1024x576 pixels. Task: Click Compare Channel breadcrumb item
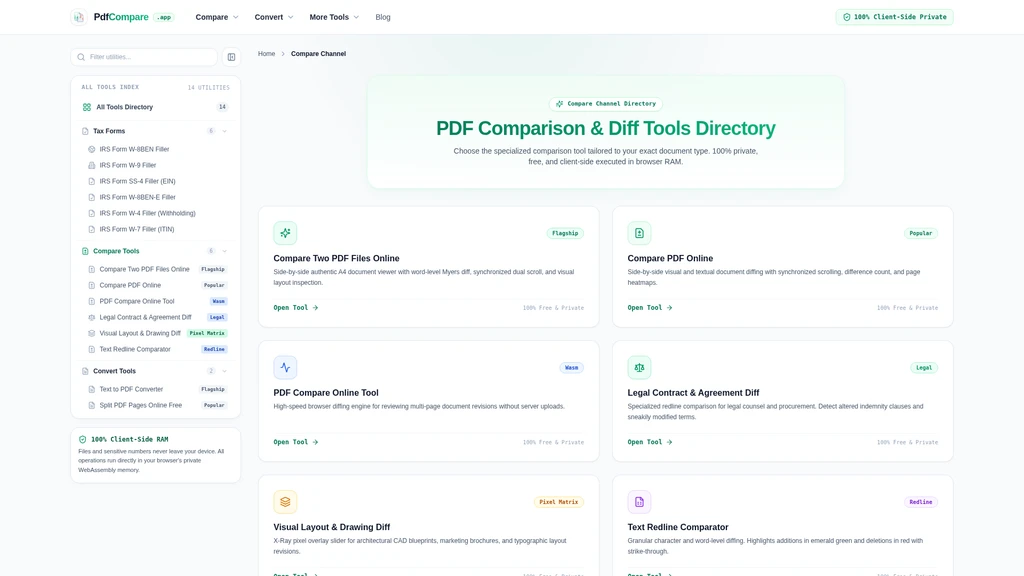tap(318, 54)
